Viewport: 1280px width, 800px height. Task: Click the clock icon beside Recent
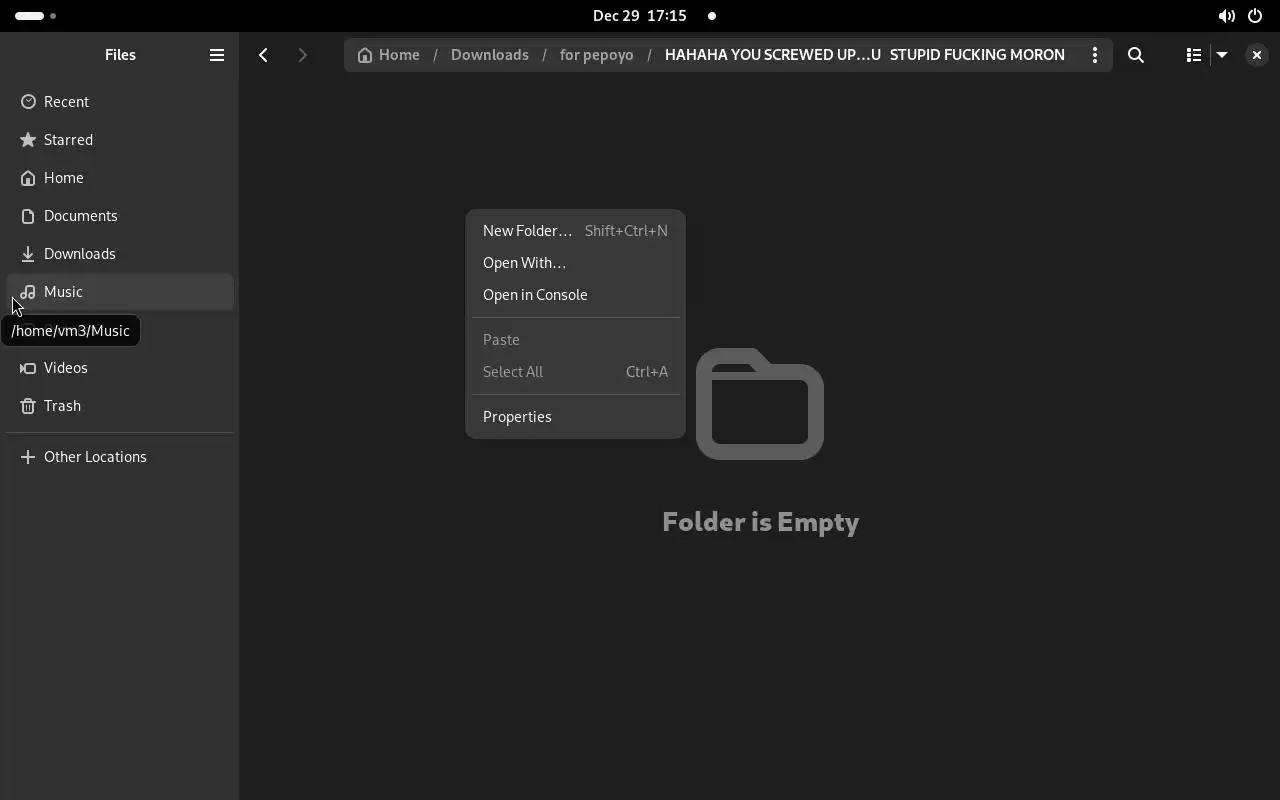[28, 102]
